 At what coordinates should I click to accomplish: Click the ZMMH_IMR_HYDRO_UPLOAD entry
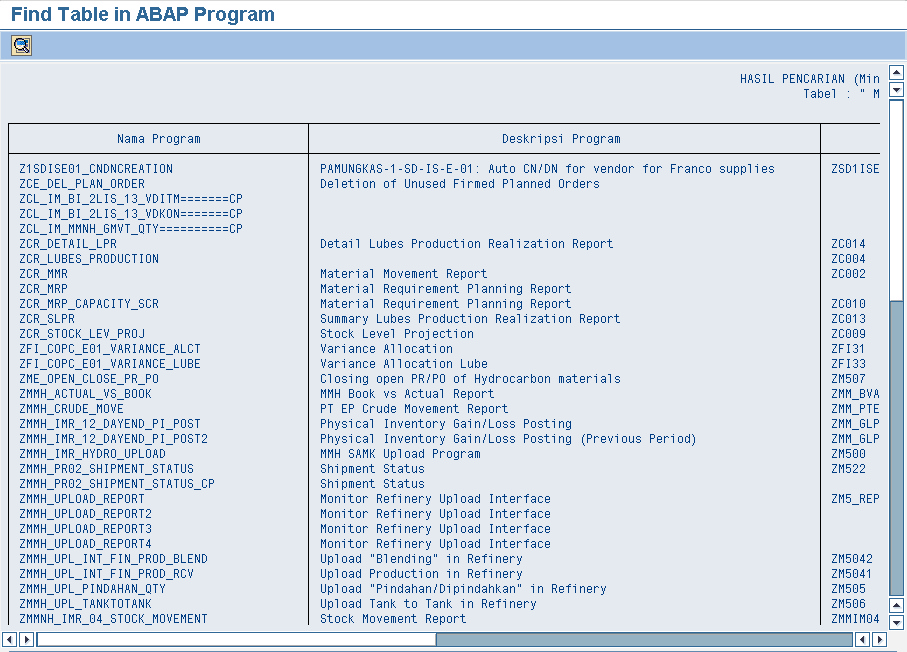[92, 454]
